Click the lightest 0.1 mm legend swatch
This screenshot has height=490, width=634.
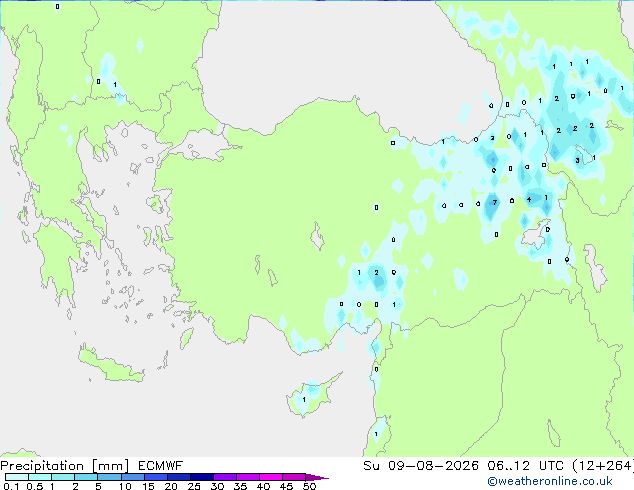tap(17, 477)
